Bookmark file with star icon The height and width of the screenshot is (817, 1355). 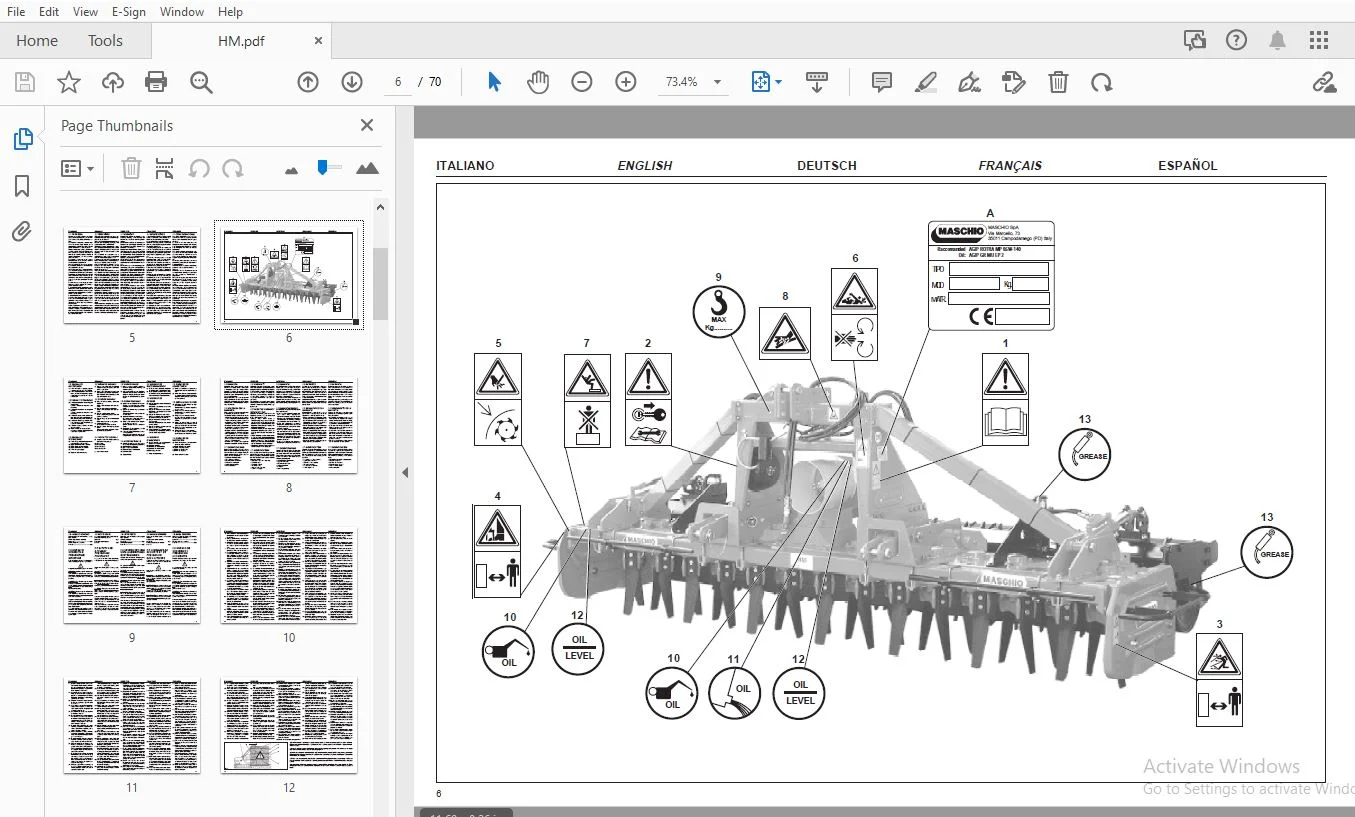(x=69, y=82)
